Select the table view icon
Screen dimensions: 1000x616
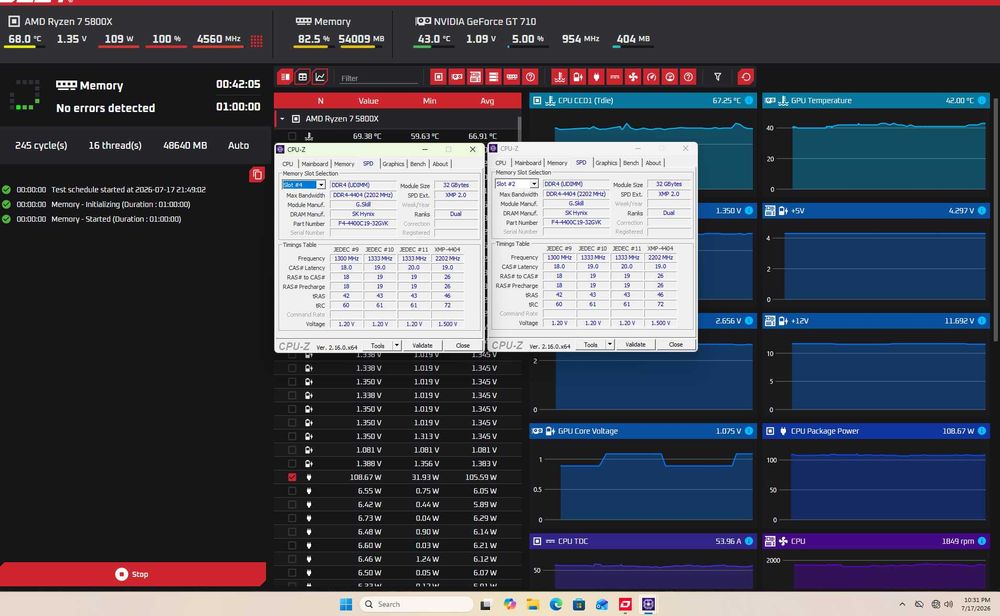click(x=302, y=77)
